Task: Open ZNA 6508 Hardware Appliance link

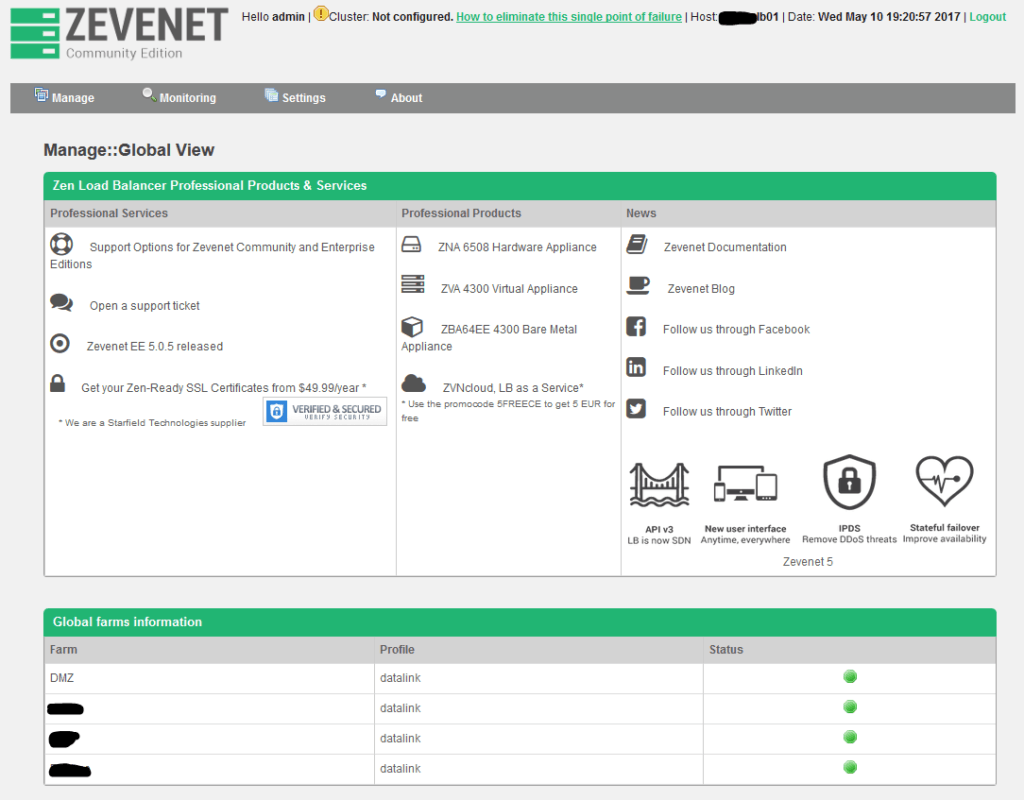Action: 517,247
